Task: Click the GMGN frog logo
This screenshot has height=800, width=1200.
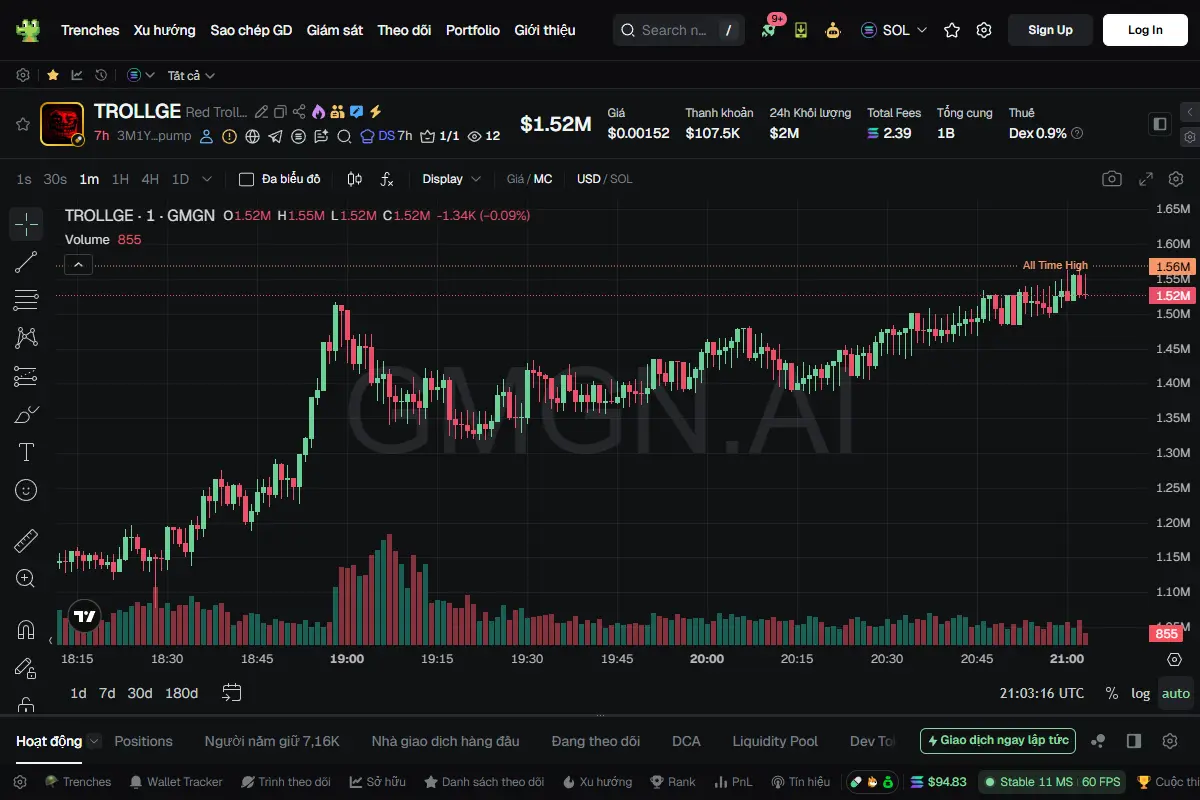Action: (28, 30)
